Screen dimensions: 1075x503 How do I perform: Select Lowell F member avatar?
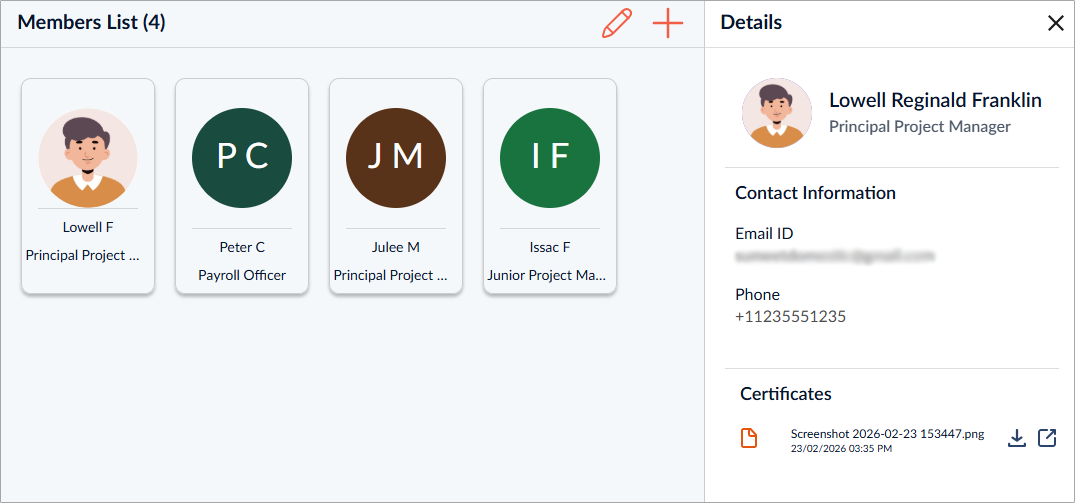tap(88, 158)
